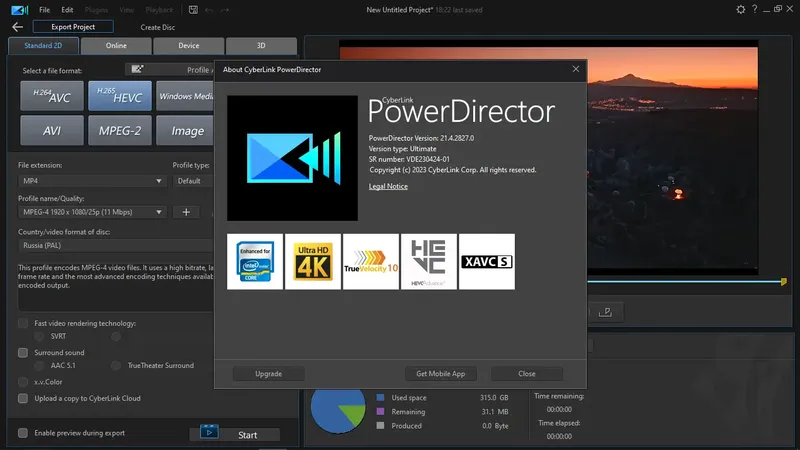Click the TrueVelocity 10 badge
This screenshot has height=450, width=800.
tap(371, 262)
